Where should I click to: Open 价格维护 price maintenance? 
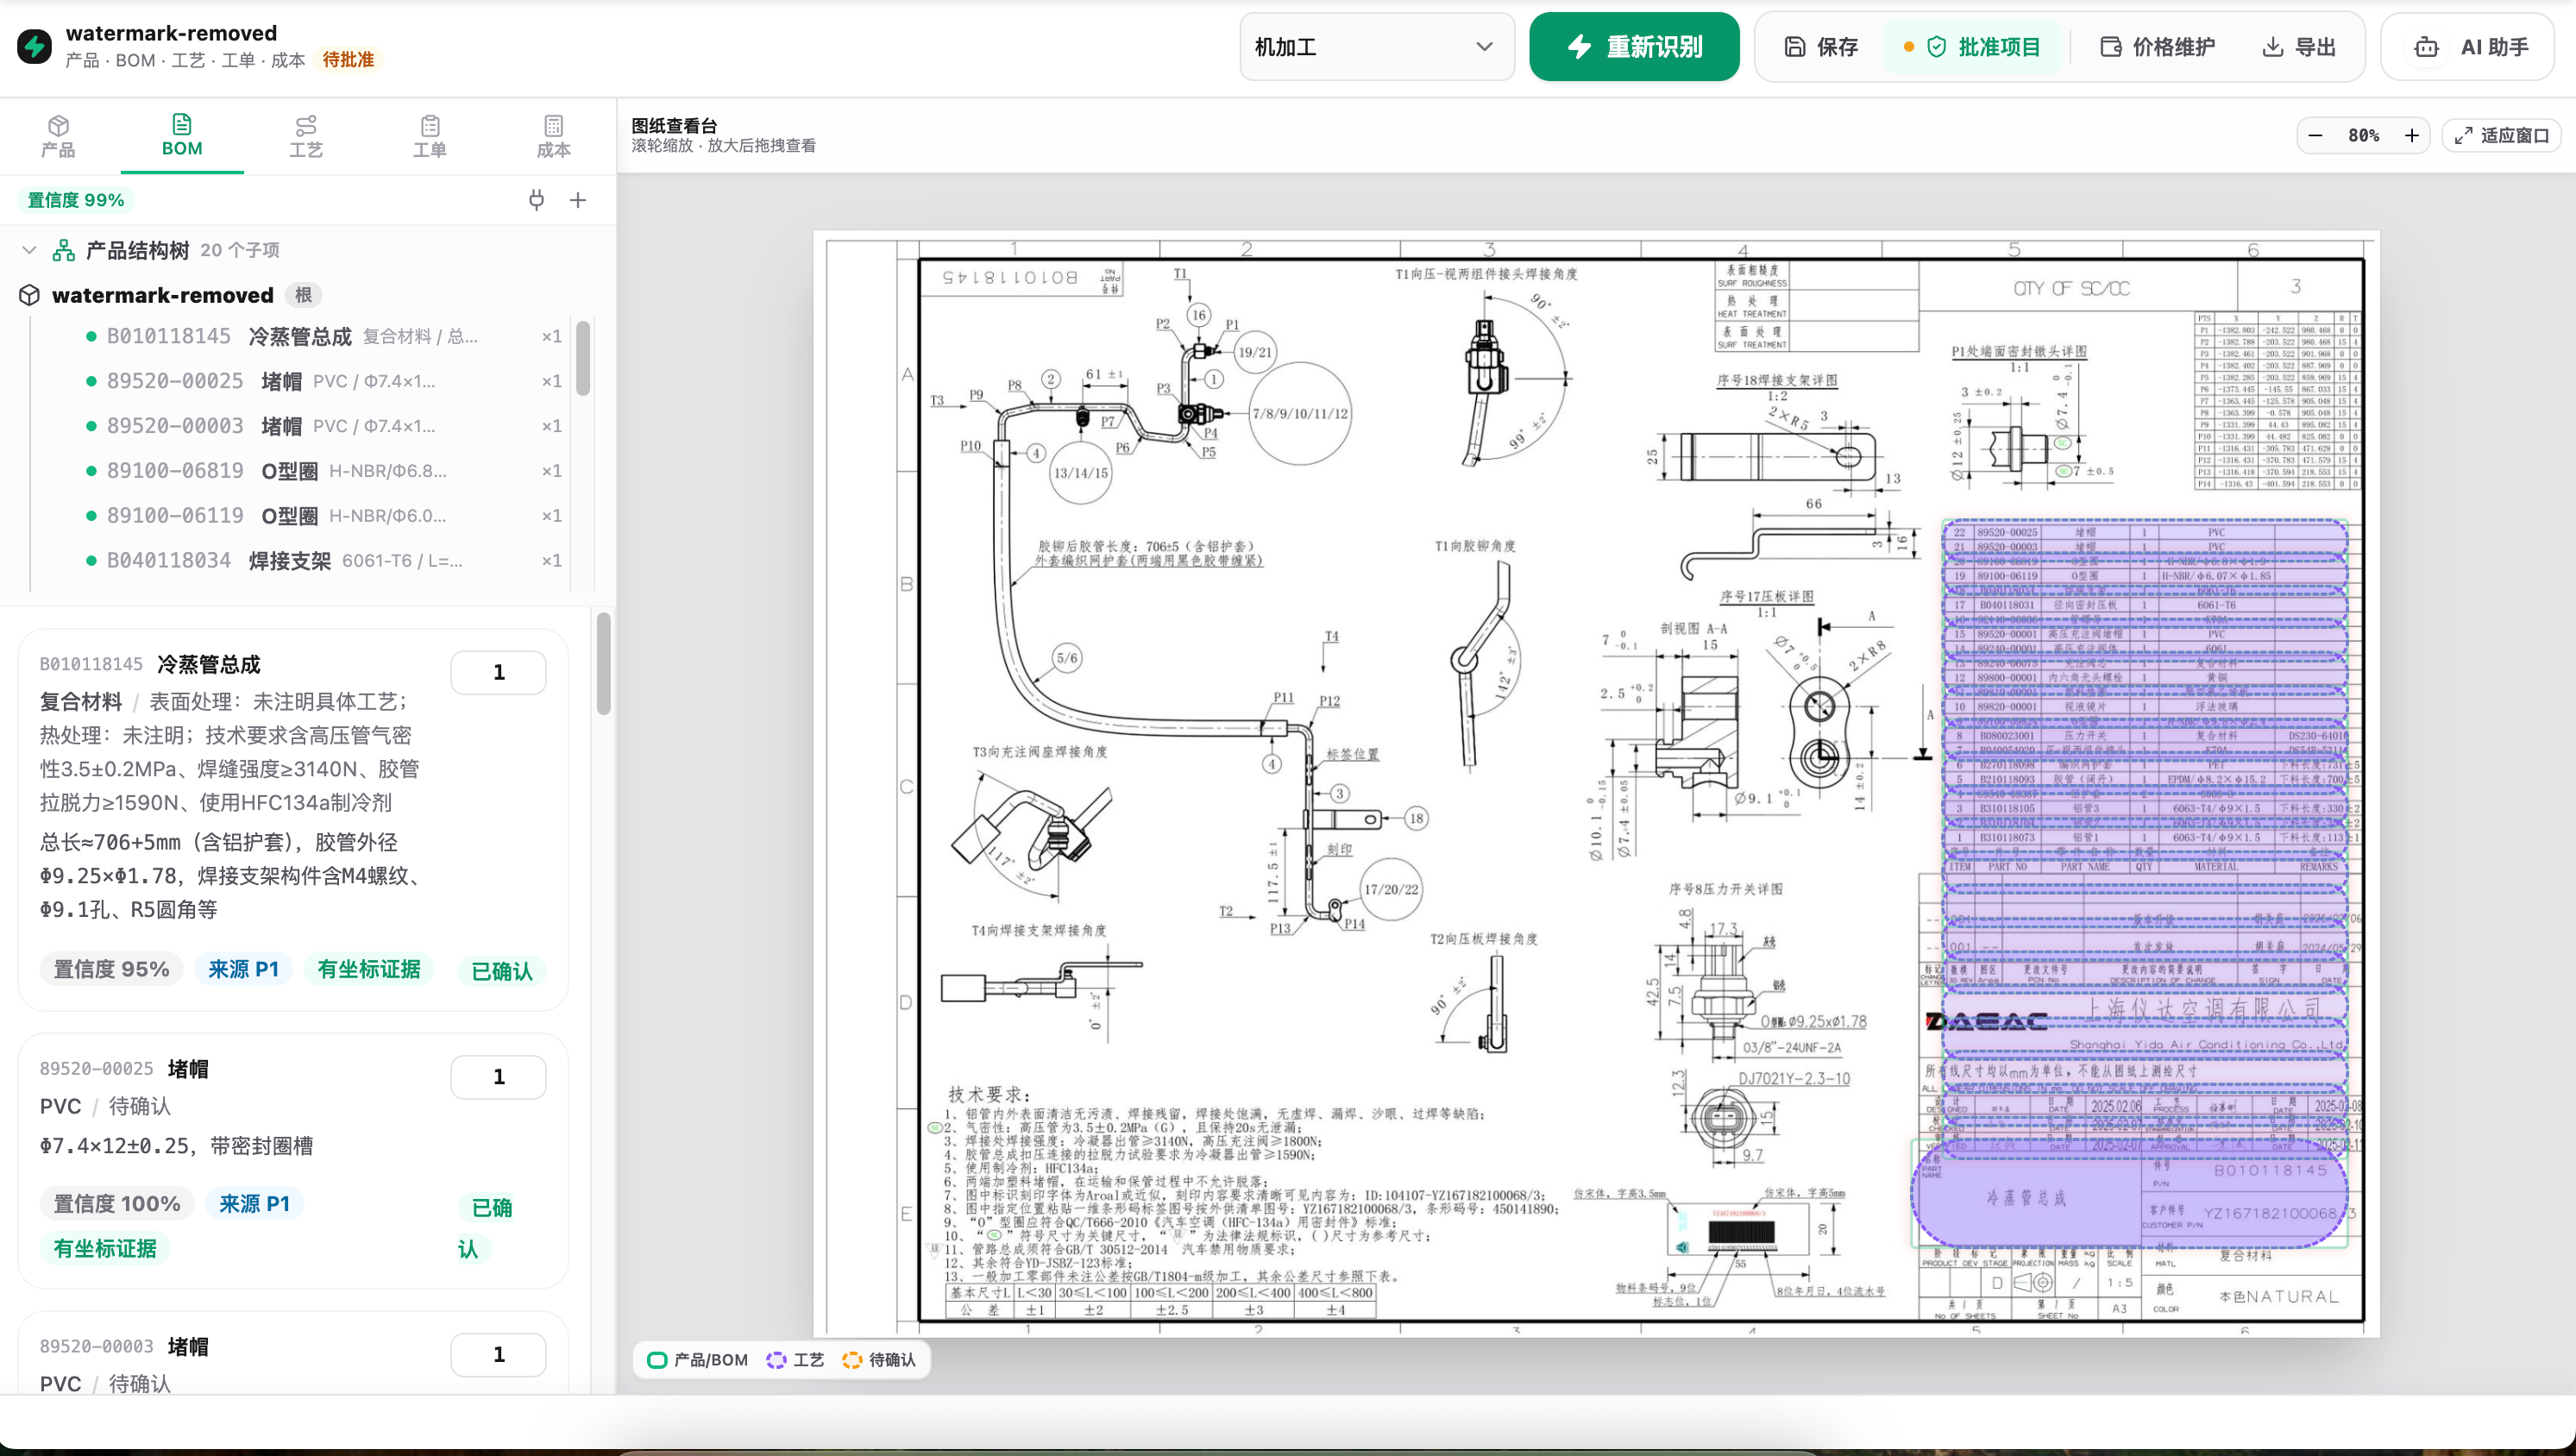click(x=2157, y=47)
